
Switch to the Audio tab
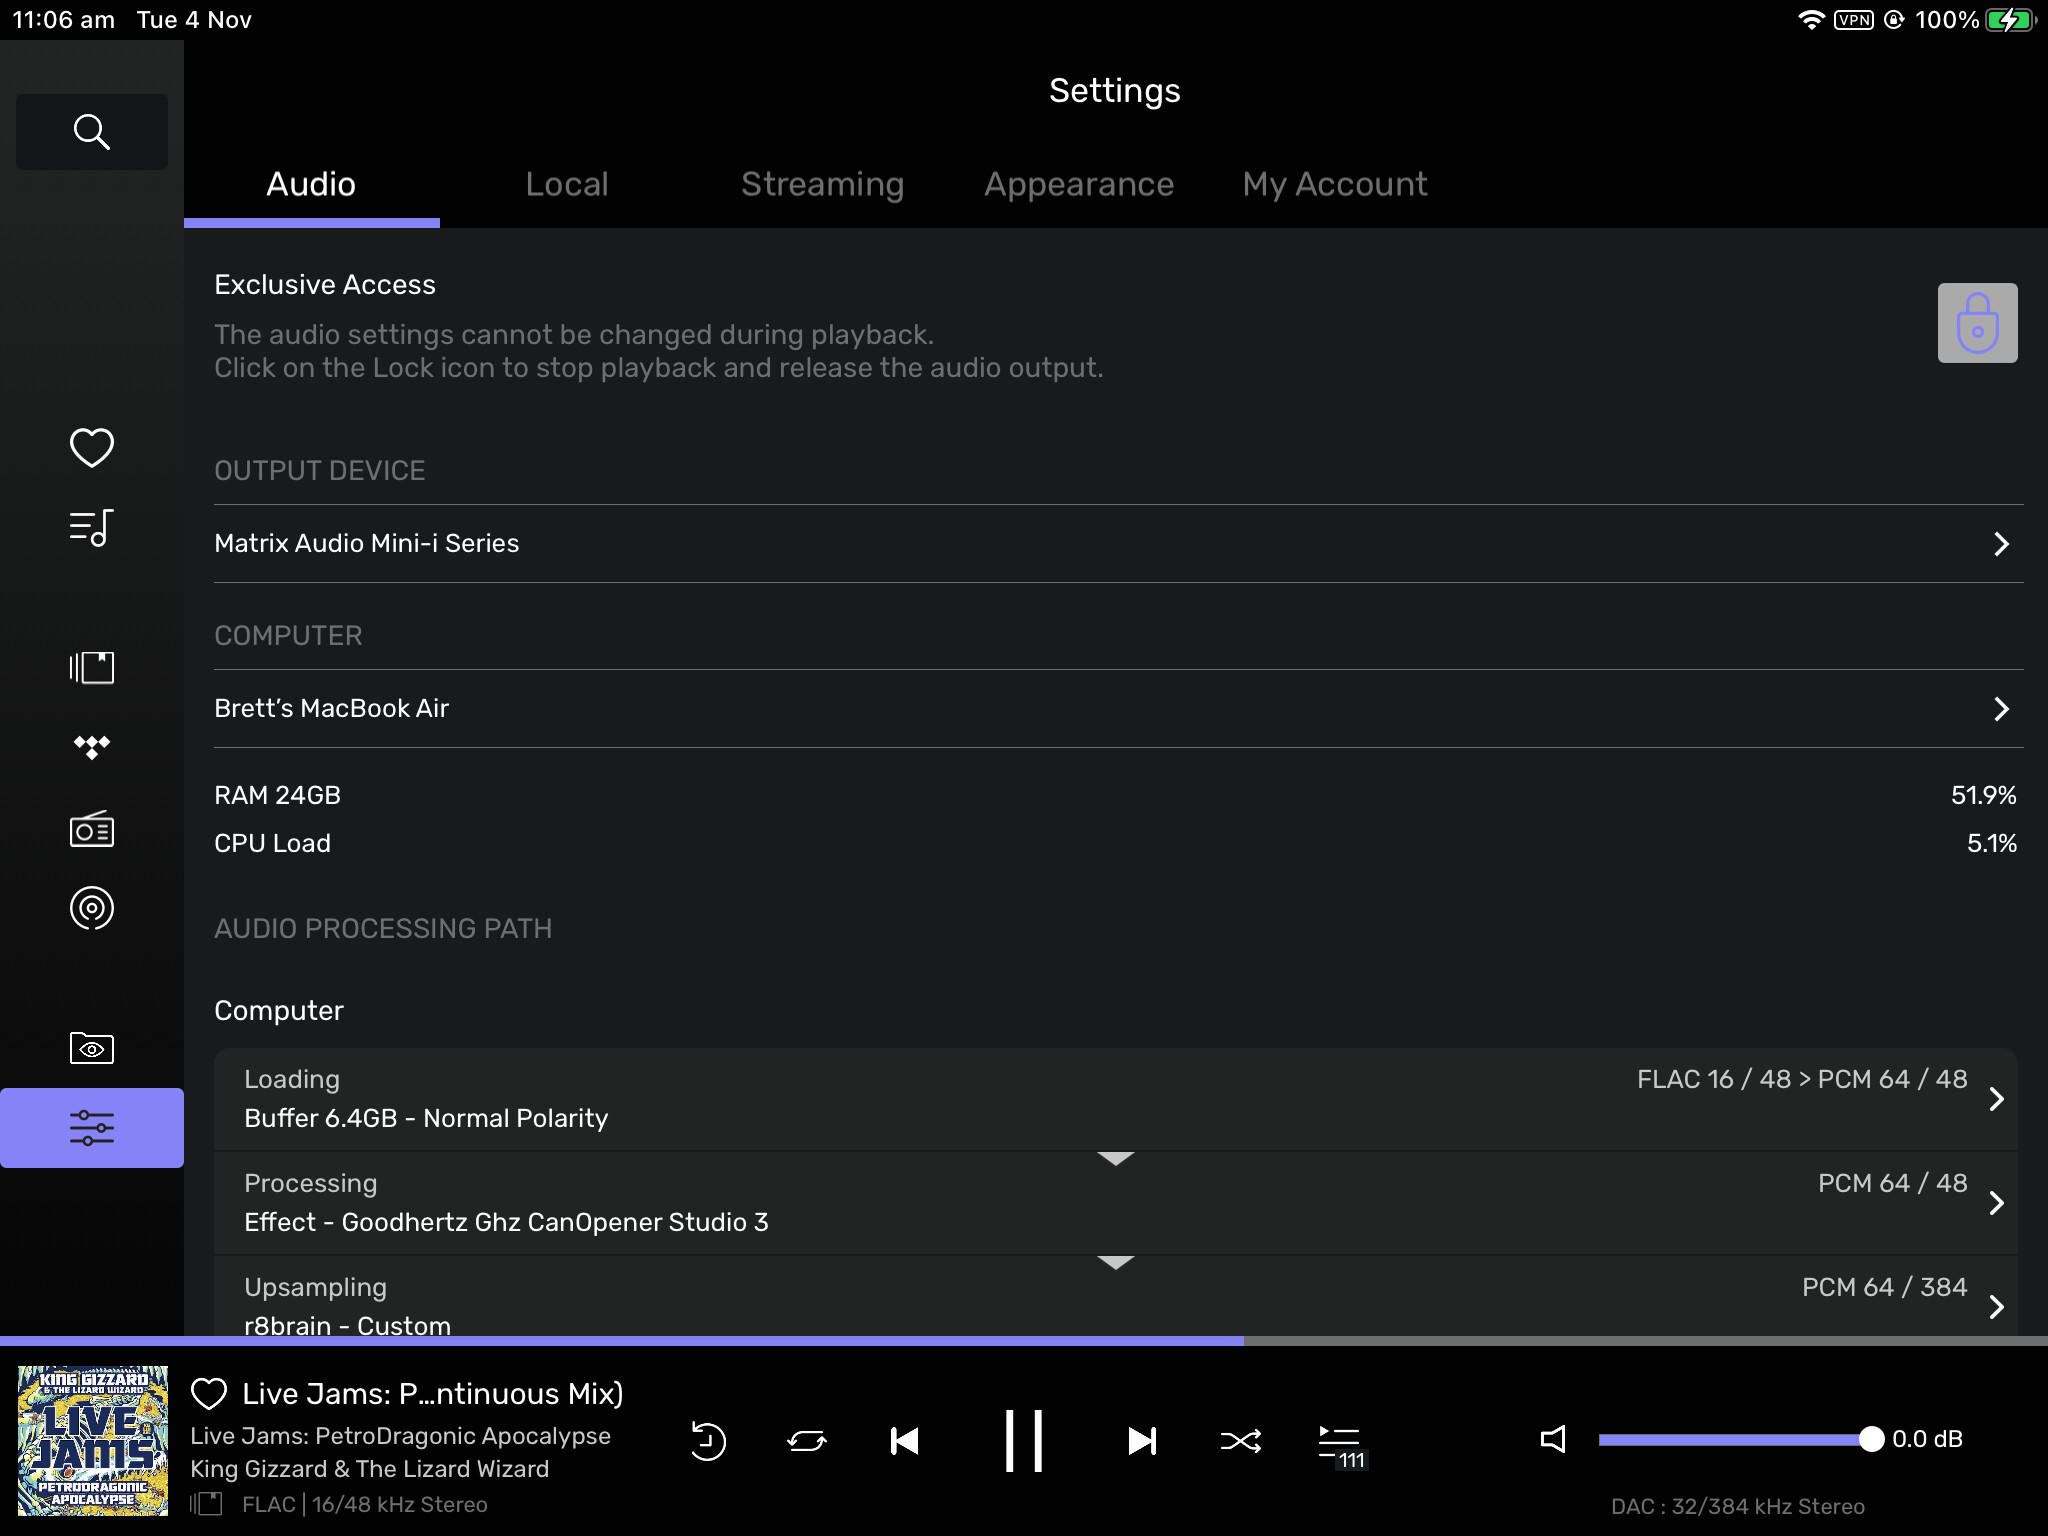coord(311,184)
